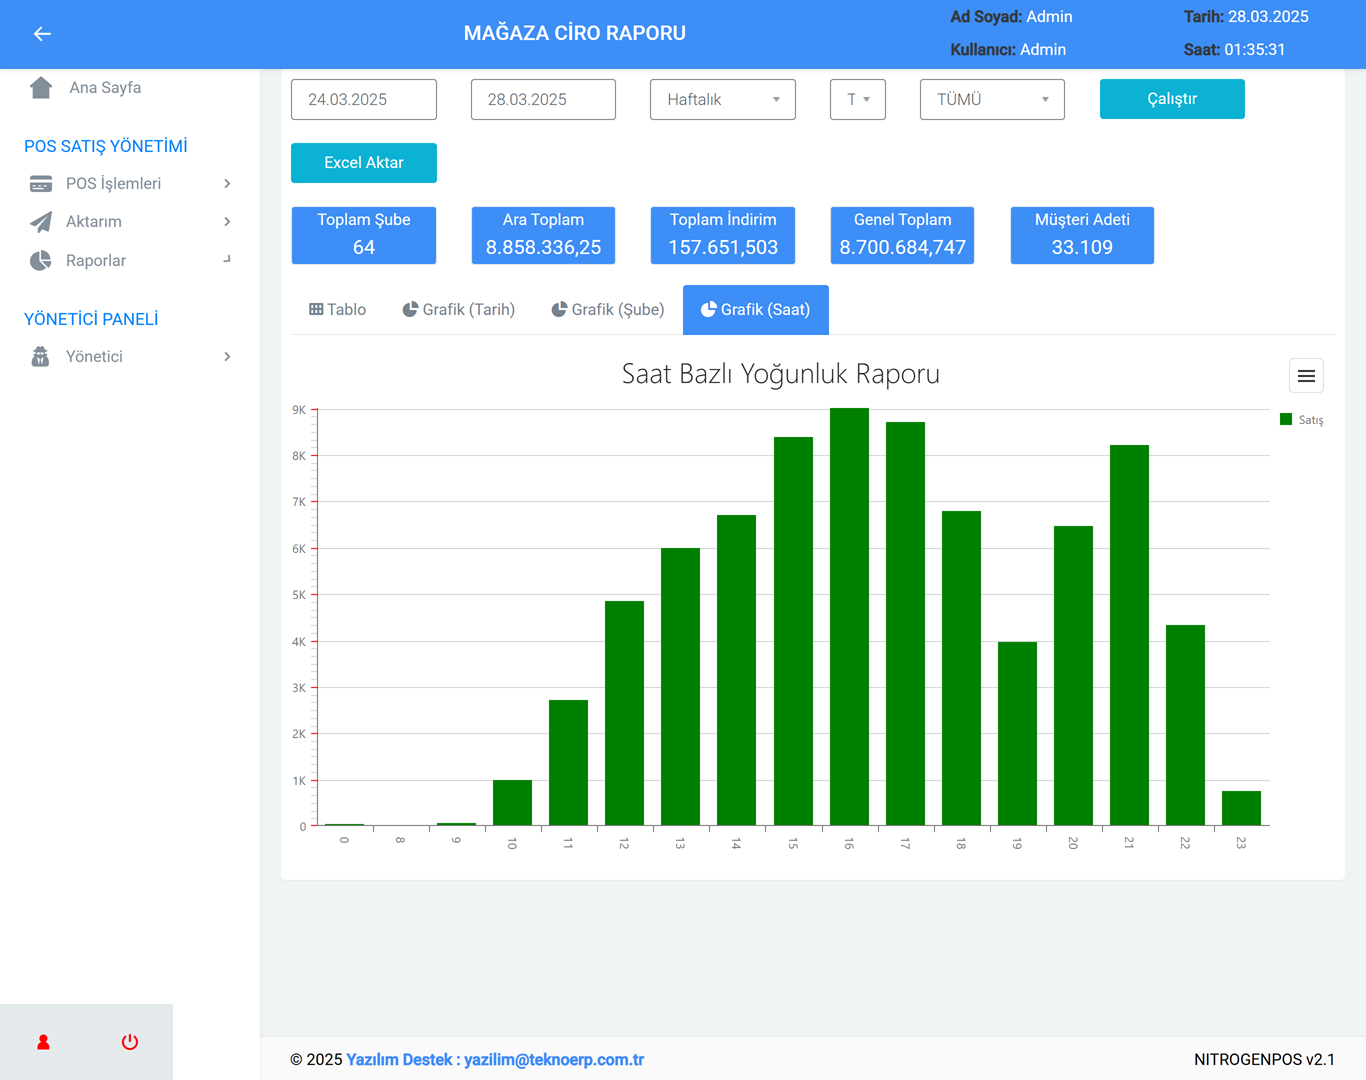
Task: Click the Ara Toplam summary card
Action: [x=543, y=235]
